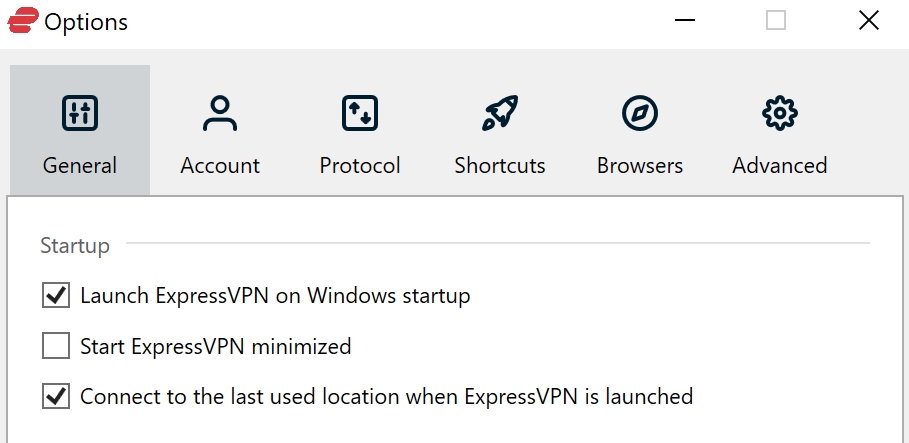Click the Advanced gear icon
This screenshot has width=909, height=443.
780,113
